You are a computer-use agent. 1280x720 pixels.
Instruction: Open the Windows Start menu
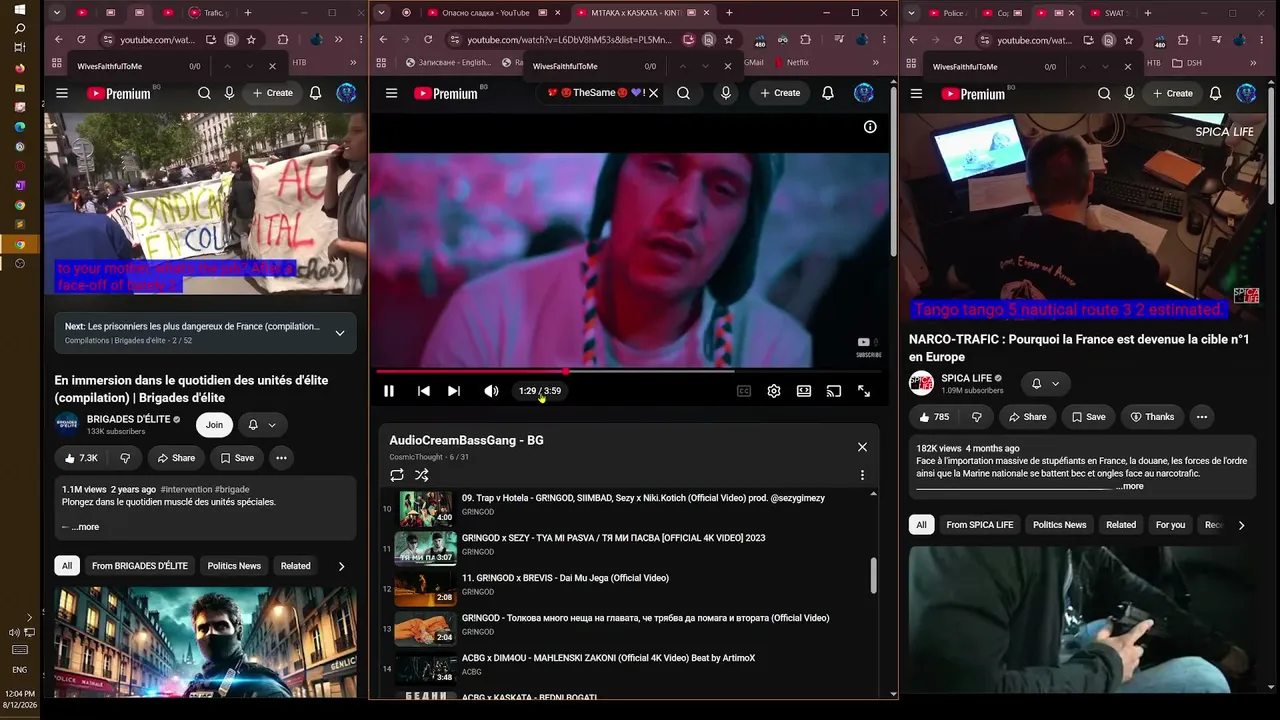pyautogui.click(x=20, y=10)
